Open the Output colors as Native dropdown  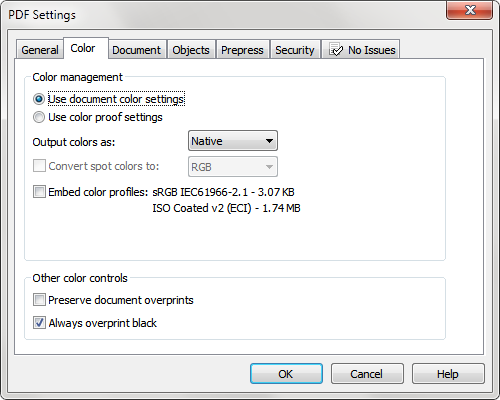(233, 141)
